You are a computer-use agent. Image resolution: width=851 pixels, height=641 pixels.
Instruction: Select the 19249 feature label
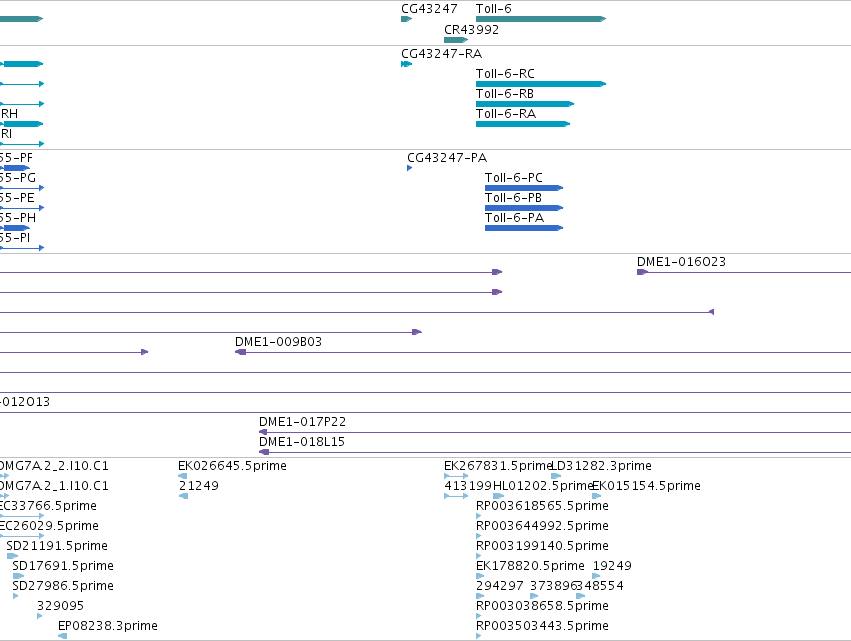612,566
